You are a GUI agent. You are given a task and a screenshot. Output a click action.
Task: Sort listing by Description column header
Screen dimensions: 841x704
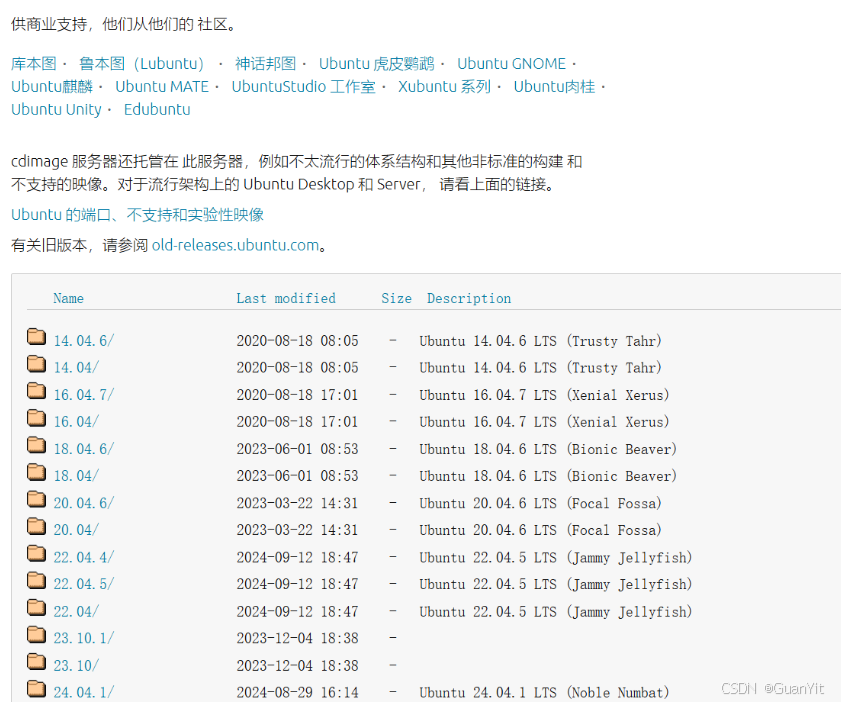[x=469, y=299]
